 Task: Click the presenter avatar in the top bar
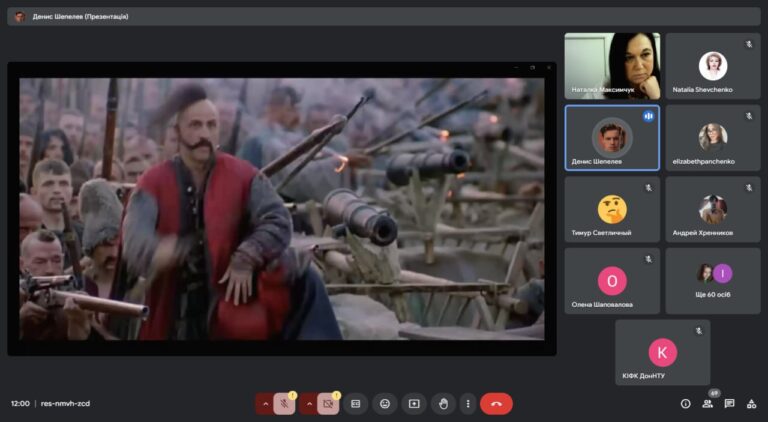[20, 17]
